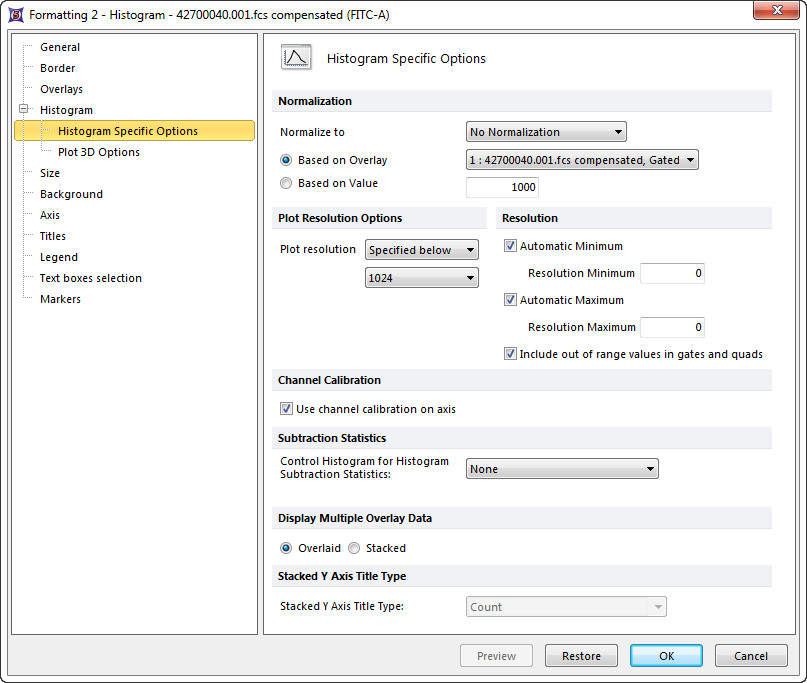Click the app icon in title bar
807x683 pixels.
(x=15, y=14)
